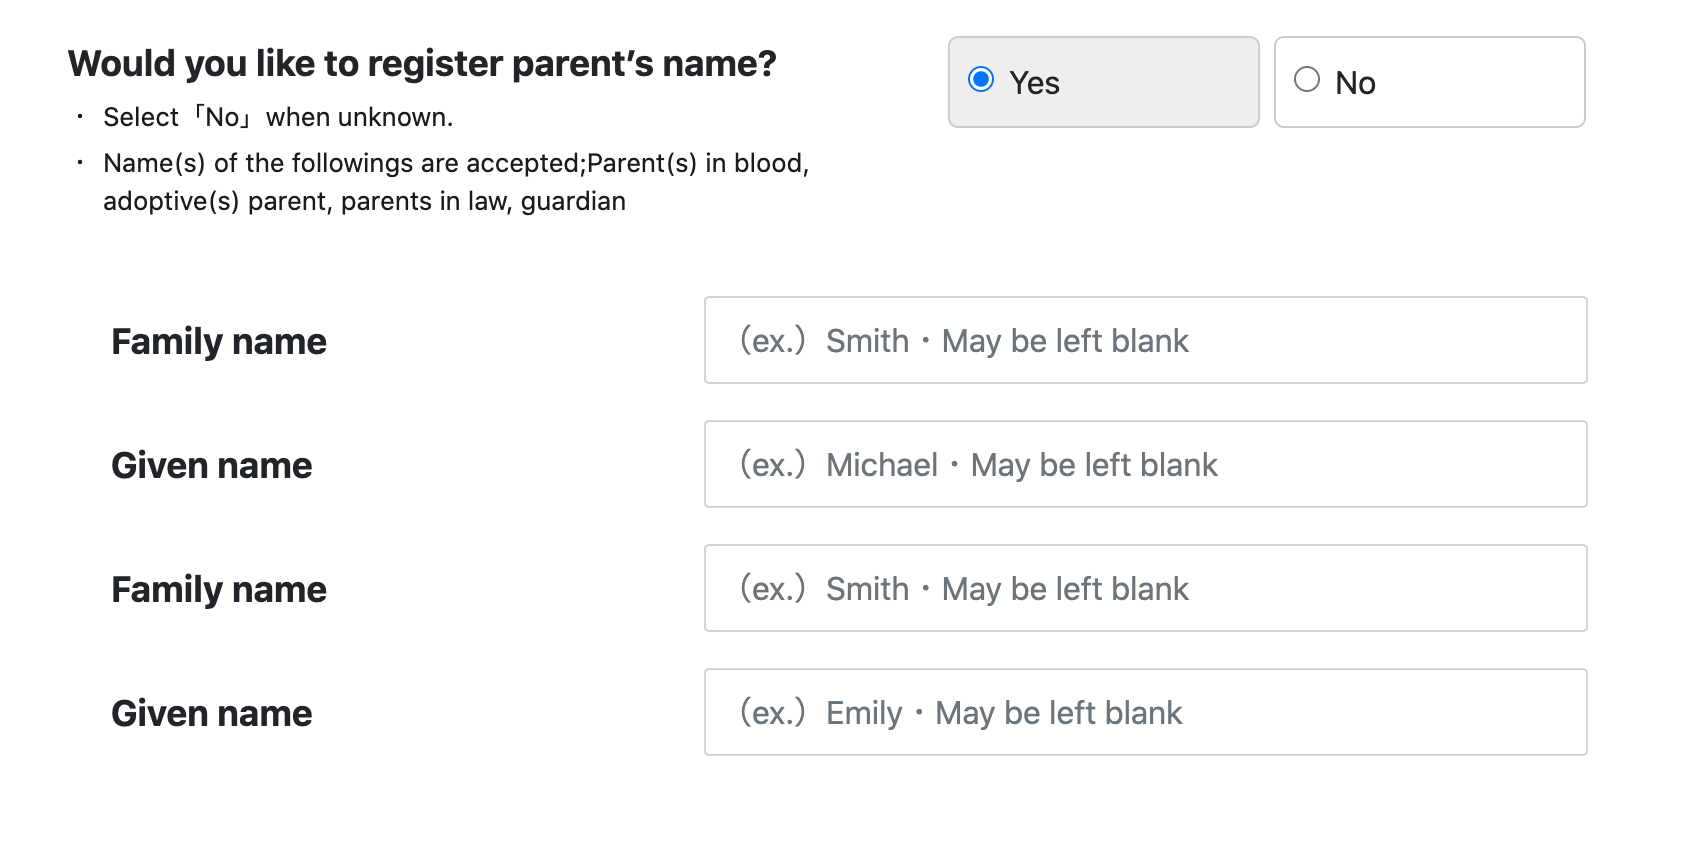Select the "Yes" radio button
The height and width of the screenshot is (862, 1706).
click(x=982, y=78)
